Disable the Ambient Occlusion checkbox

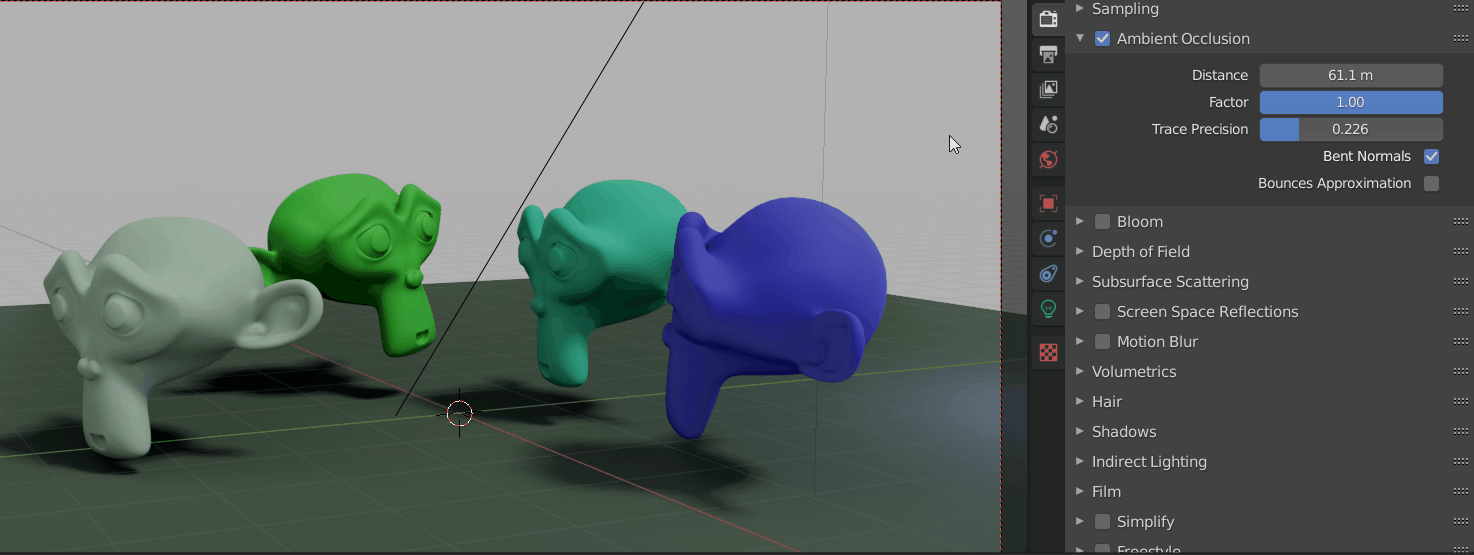click(1102, 39)
